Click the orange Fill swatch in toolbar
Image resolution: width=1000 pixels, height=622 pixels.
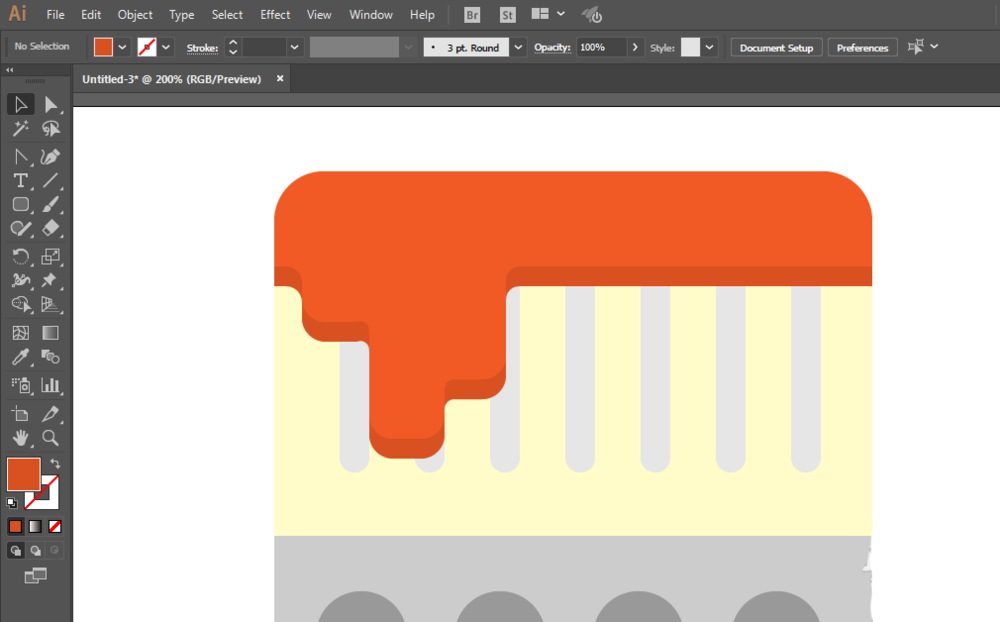click(24, 474)
